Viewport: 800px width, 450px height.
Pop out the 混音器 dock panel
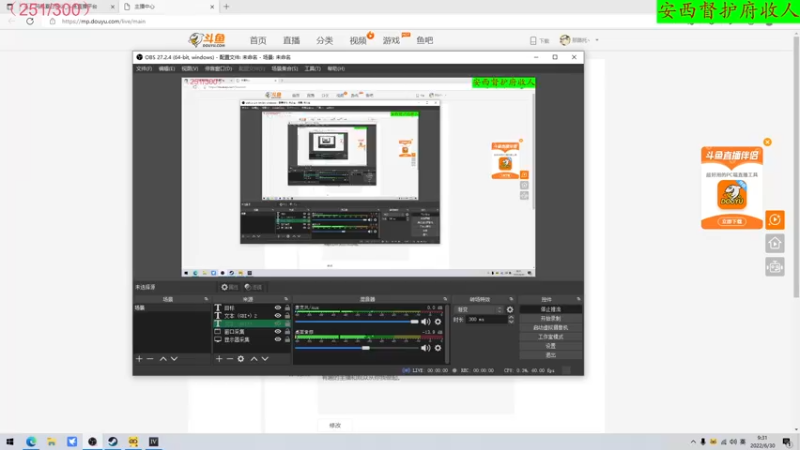pos(445,299)
